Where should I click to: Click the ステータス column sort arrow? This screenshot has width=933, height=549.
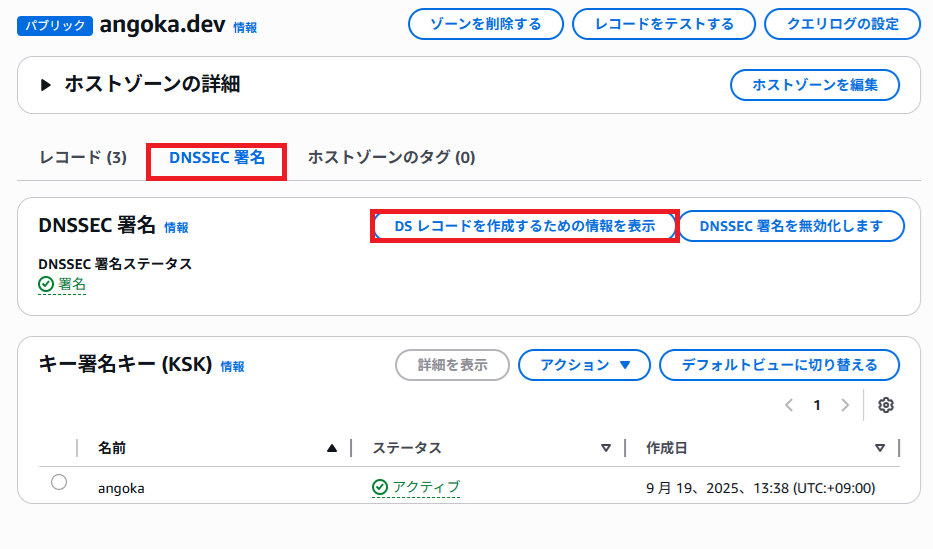click(x=605, y=448)
